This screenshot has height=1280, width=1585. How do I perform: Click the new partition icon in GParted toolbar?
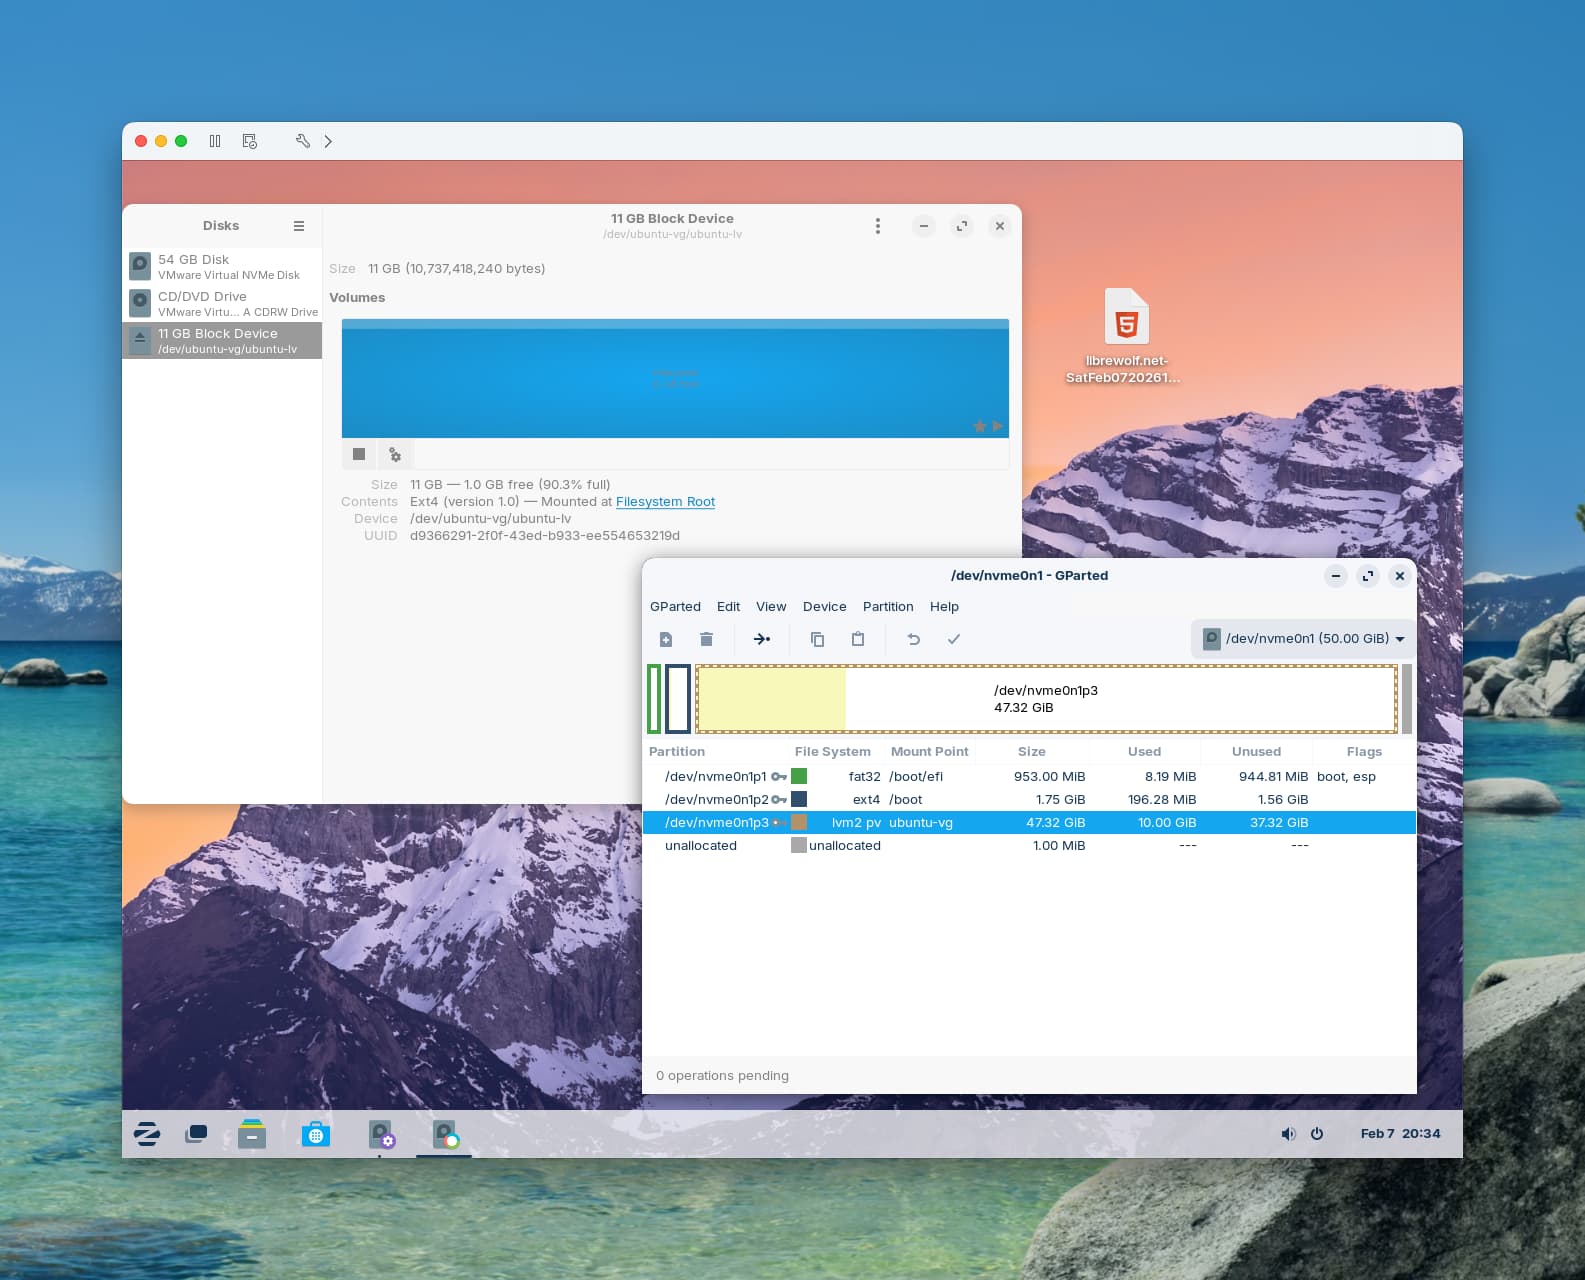(x=666, y=639)
